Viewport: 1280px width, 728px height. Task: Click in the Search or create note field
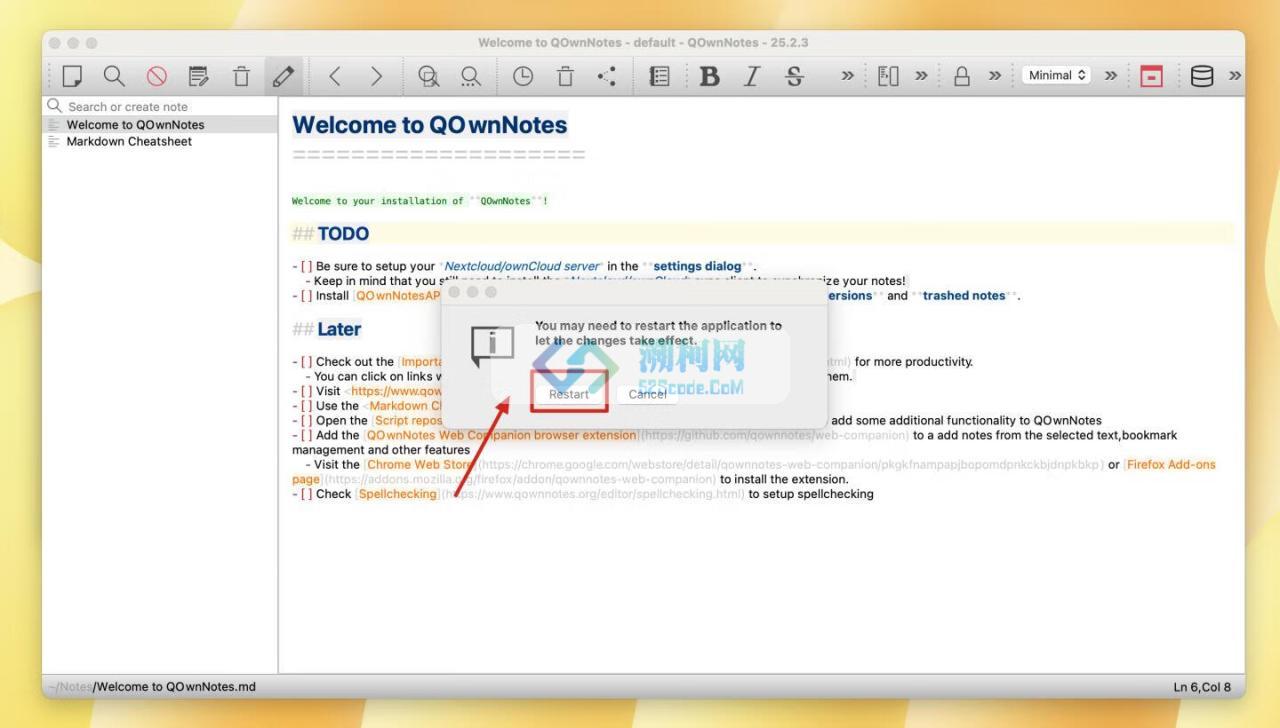coord(160,106)
